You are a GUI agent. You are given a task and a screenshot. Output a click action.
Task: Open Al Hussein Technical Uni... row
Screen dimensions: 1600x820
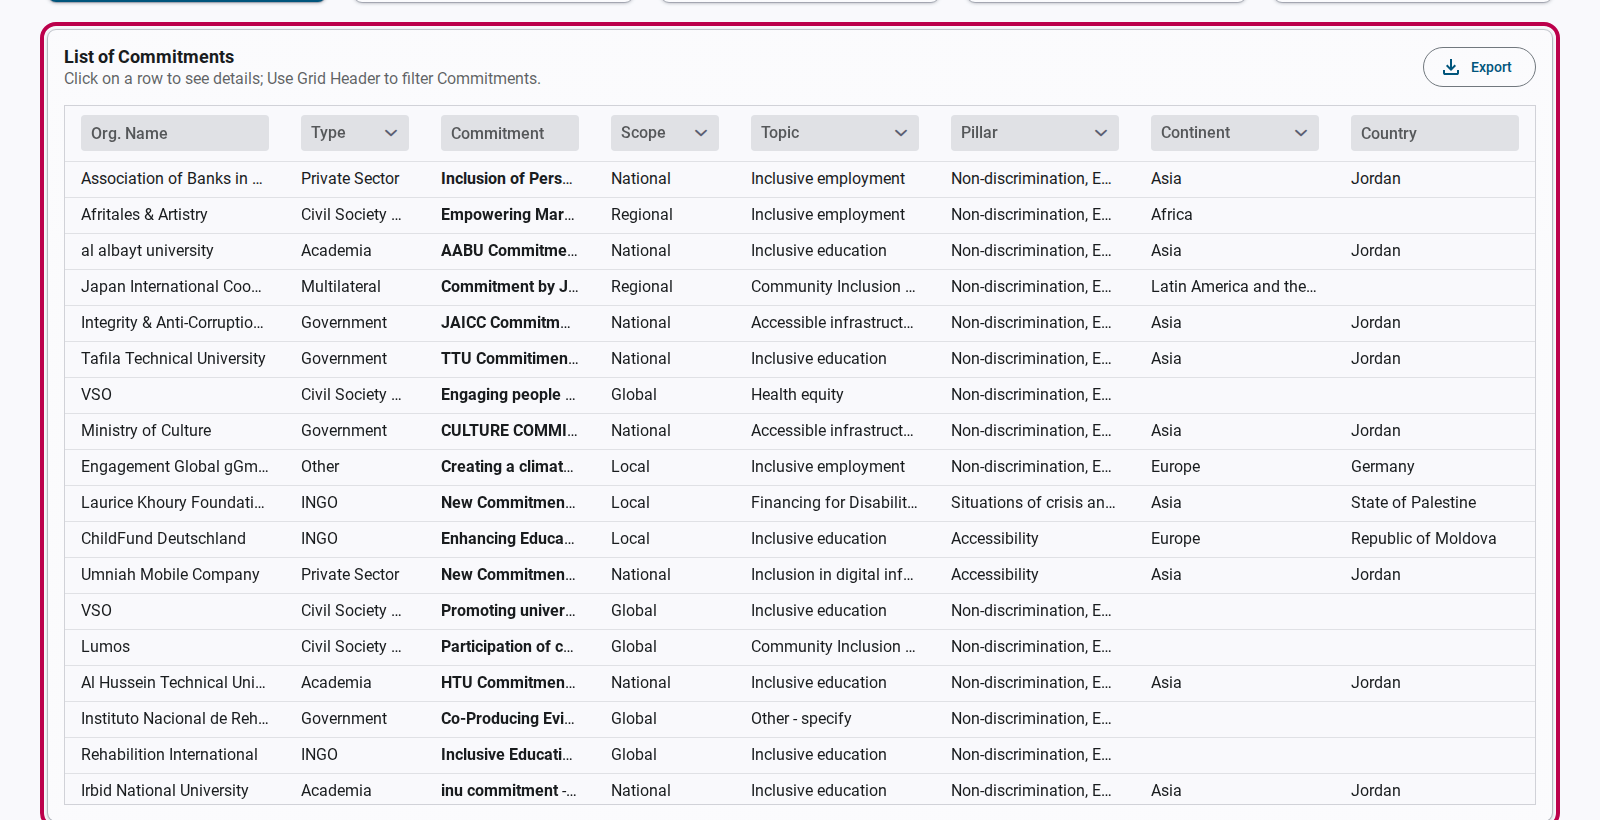pyautogui.click(x=800, y=683)
